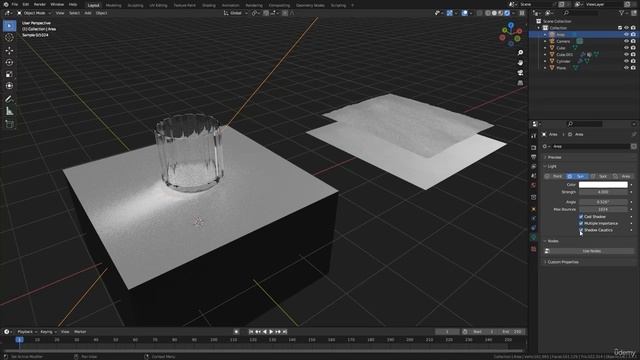Select the Transform tool
This screenshot has width=640, height=360.
pyautogui.click(x=9, y=86)
